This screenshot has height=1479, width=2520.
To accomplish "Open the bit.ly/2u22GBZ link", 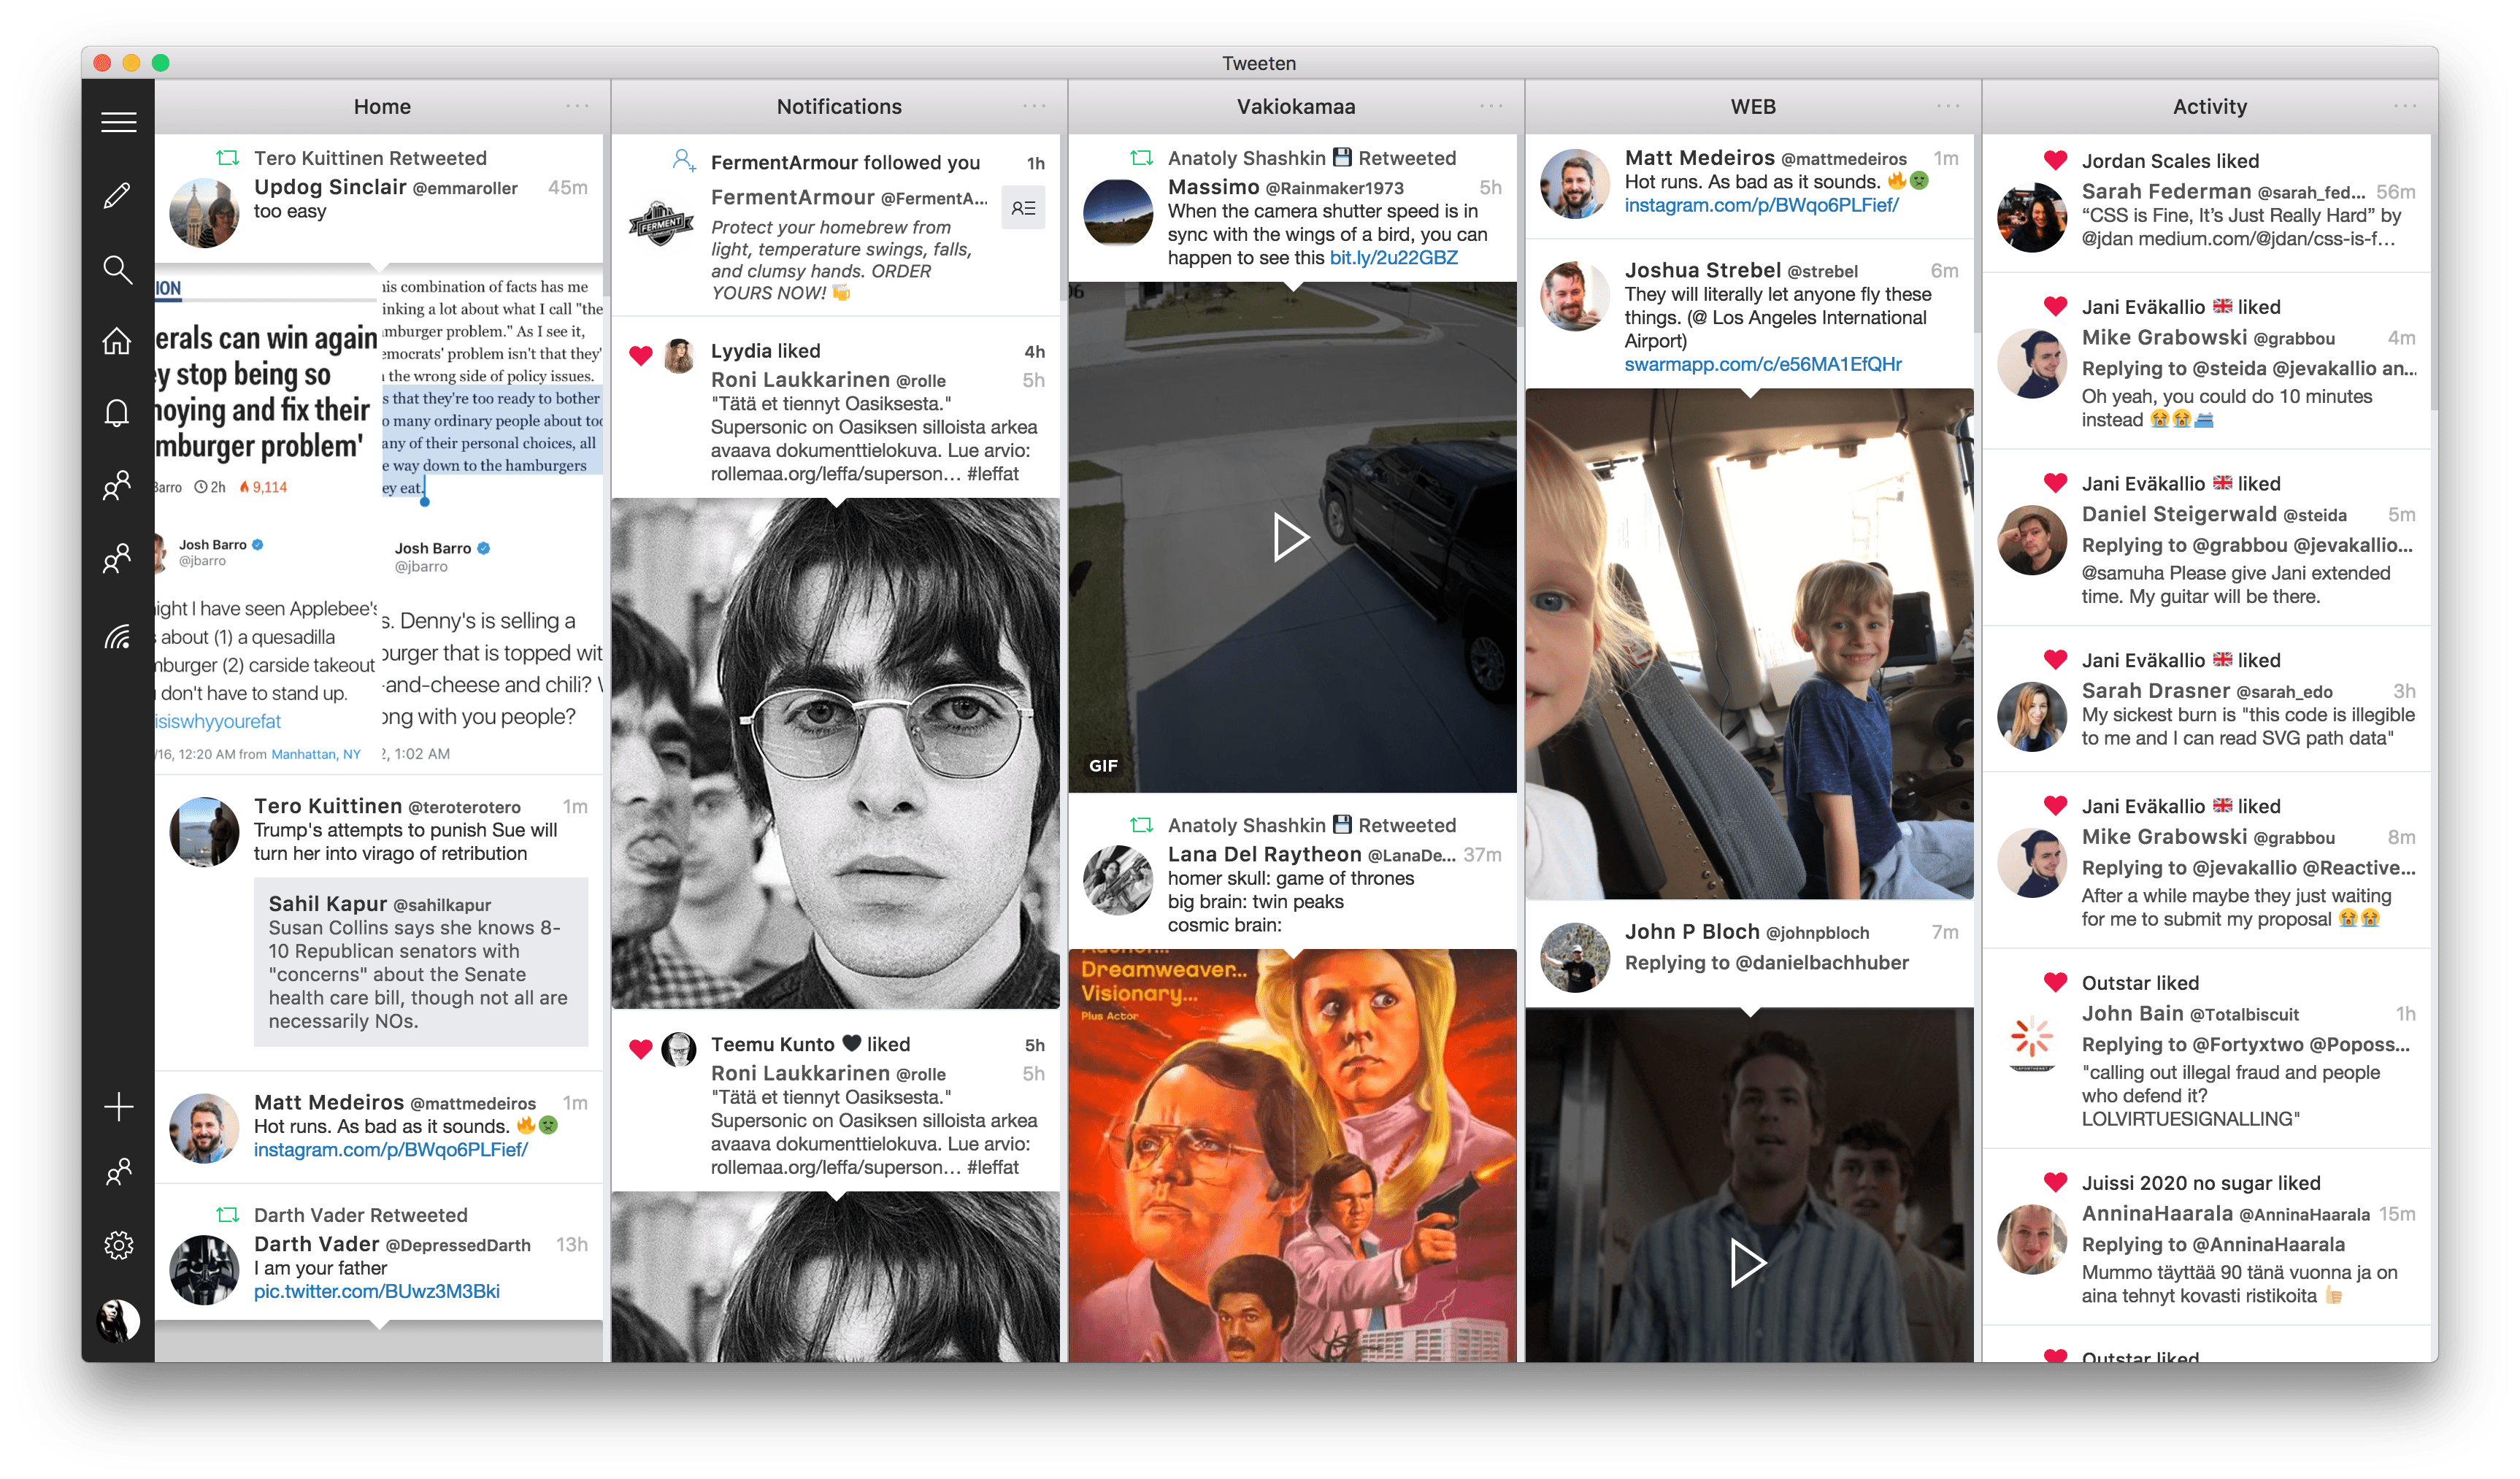I will click(x=1393, y=258).
